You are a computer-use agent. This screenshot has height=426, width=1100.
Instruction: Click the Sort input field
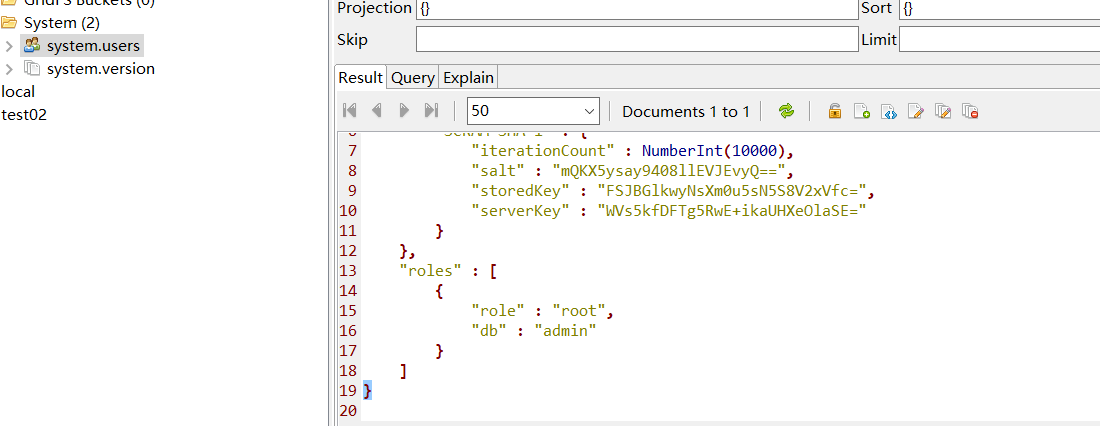click(1000, 8)
